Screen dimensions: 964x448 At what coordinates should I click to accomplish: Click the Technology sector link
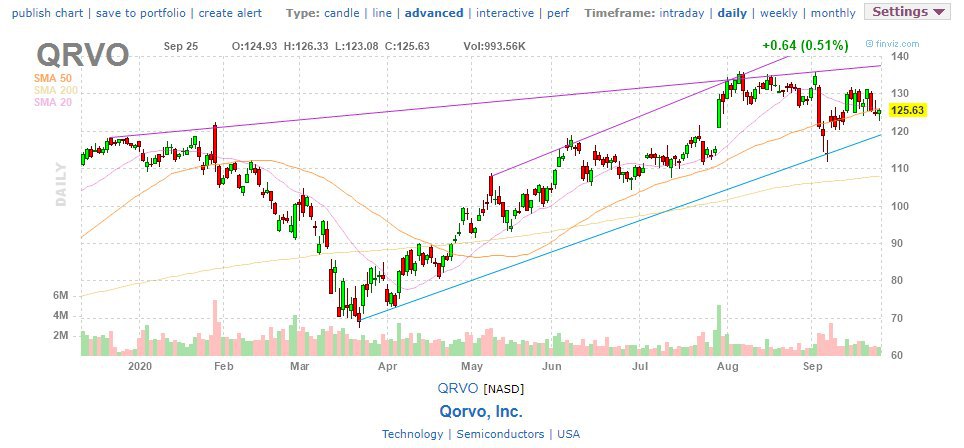tap(412, 434)
